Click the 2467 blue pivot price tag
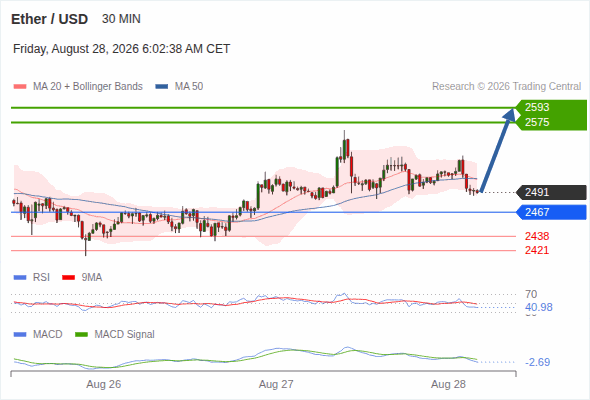 tap(551, 212)
